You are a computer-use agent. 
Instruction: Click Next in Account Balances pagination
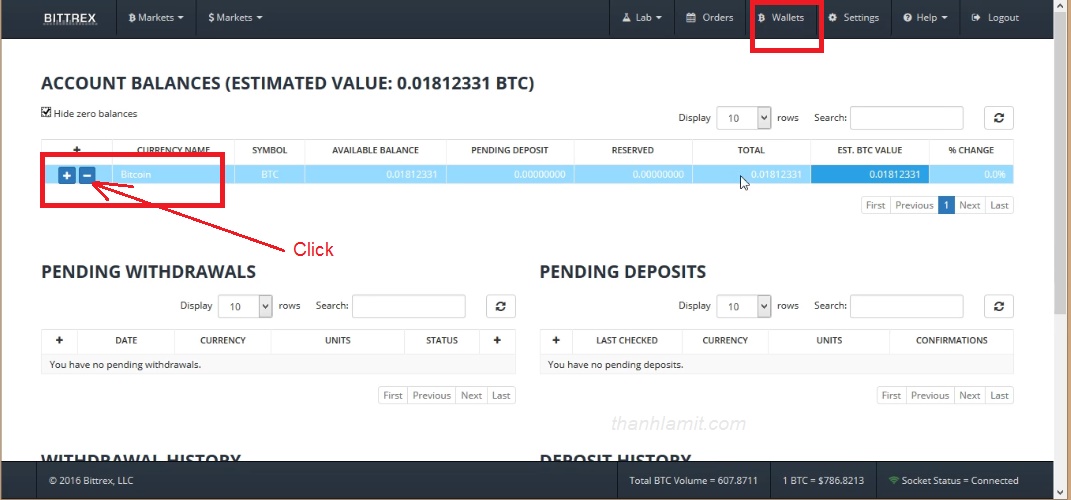click(x=970, y=206)
